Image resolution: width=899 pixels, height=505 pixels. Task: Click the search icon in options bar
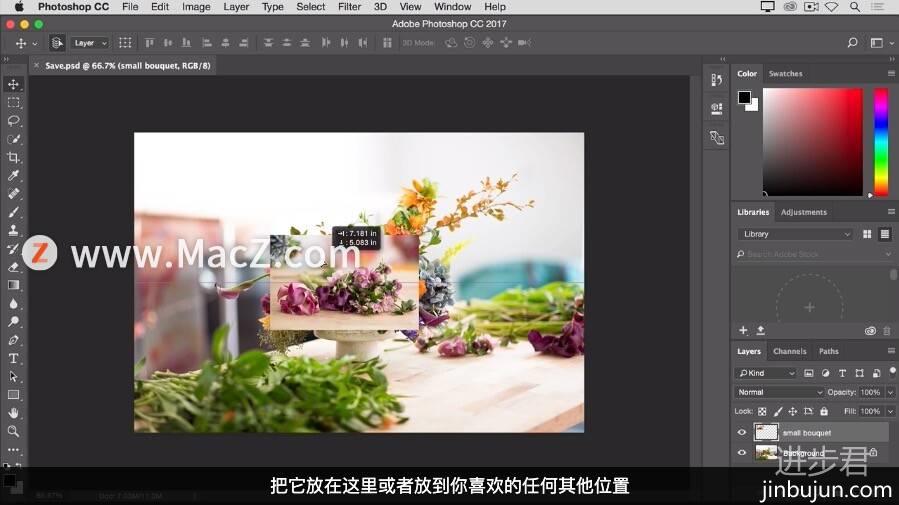pos(853,42)
